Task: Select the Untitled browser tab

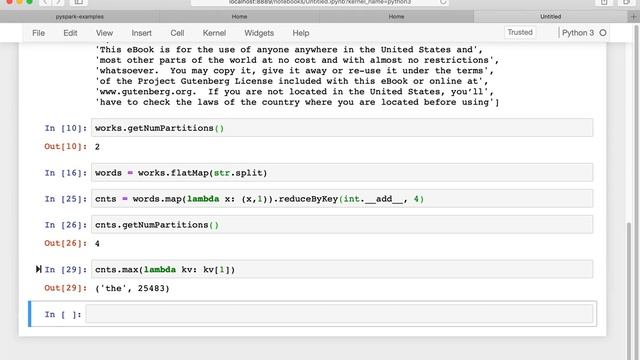Action: (x=551, y=17)
